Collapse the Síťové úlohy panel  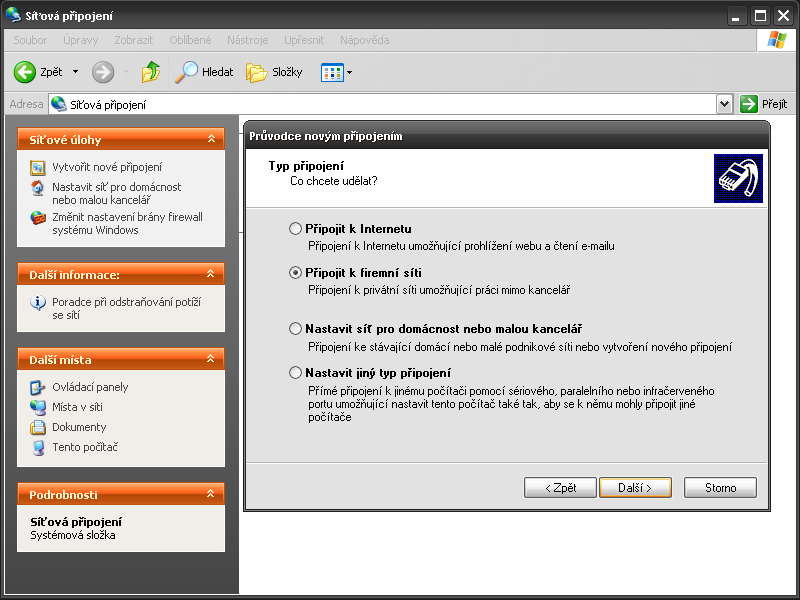pyautogui.click(x=211, y=140)
